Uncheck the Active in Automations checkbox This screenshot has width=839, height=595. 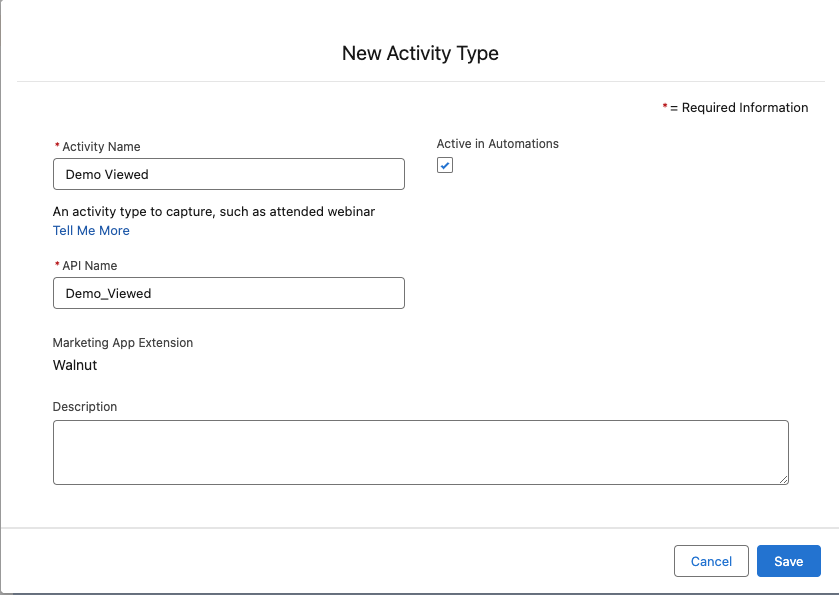(445, 165)
